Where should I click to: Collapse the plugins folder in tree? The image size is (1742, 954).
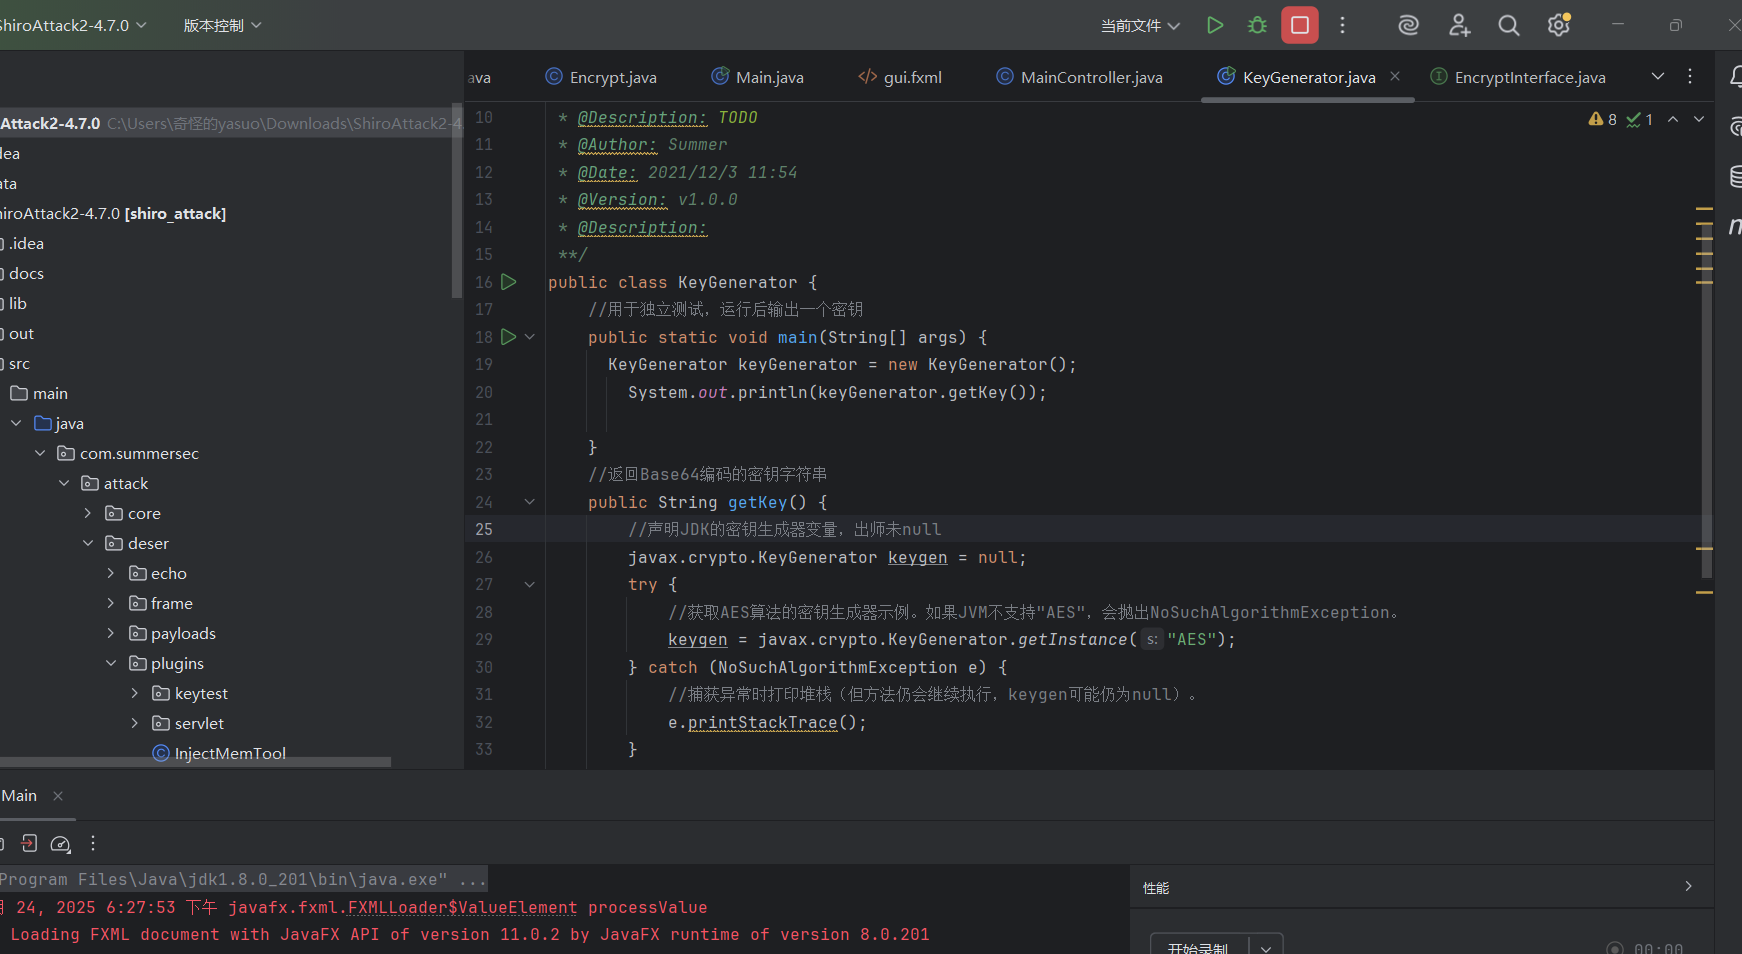(111, 663)
